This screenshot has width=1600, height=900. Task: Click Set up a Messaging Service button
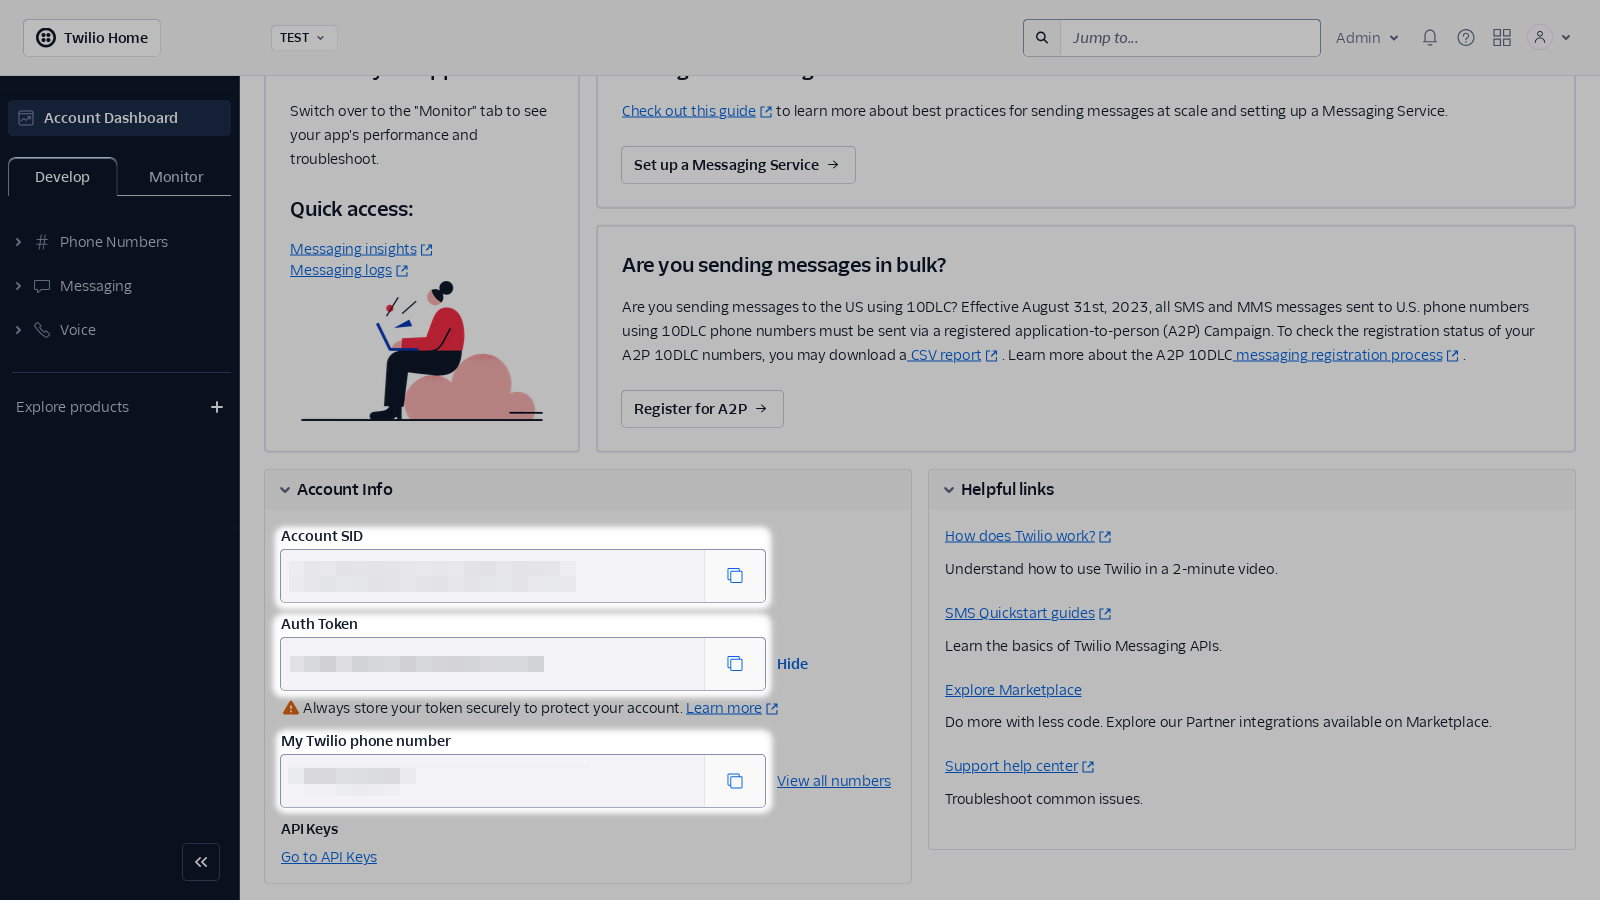pos(738,165)
